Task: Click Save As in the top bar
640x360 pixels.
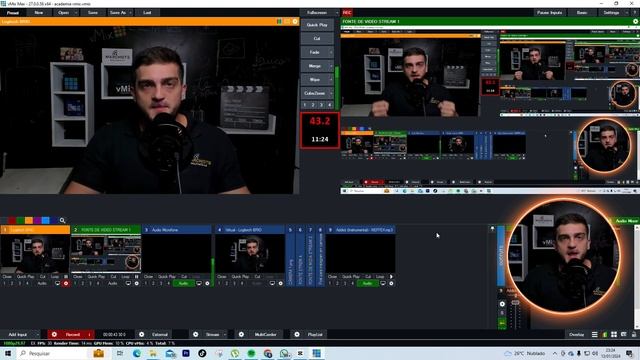Action: [x=118, y=13]
